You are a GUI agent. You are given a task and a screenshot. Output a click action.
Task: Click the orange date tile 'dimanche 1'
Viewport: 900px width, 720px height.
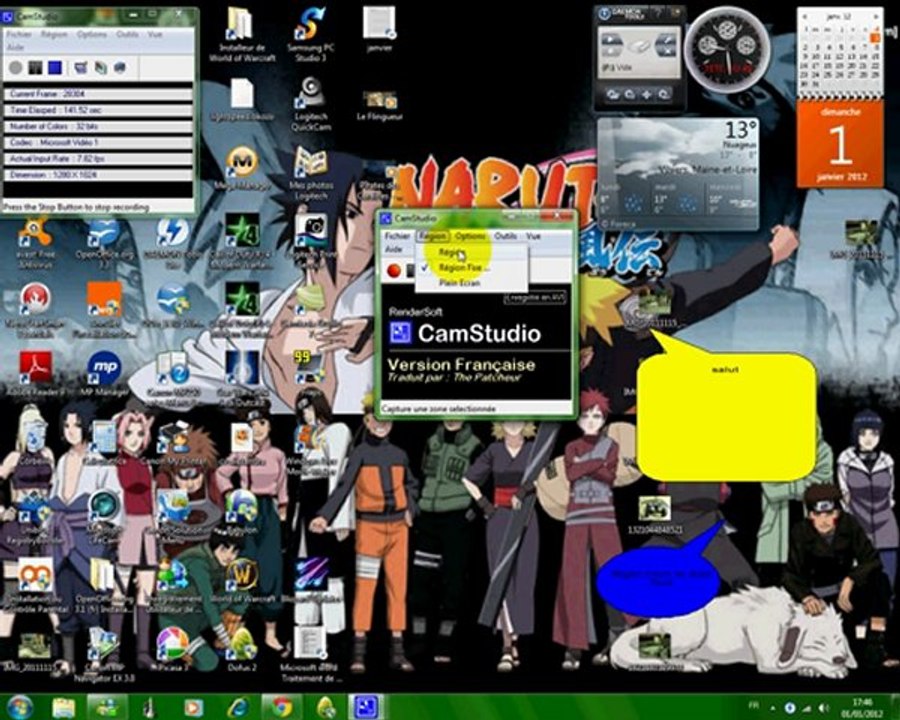click(840, 144)
